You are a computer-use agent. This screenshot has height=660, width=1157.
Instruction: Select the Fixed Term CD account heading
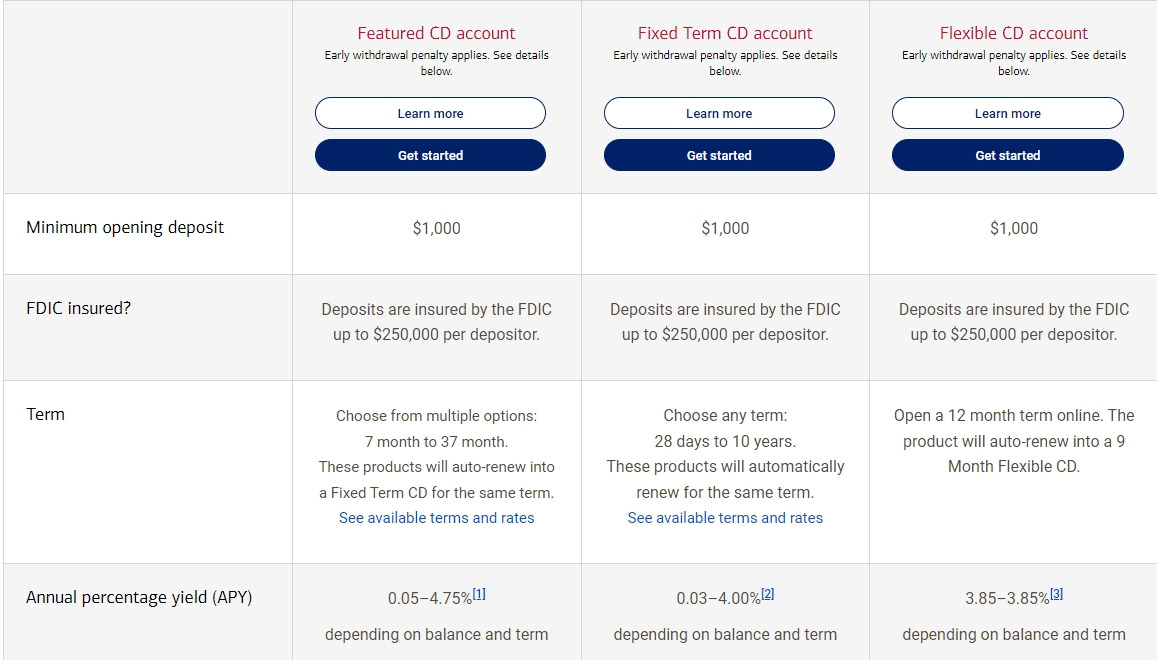pos(725,33)
